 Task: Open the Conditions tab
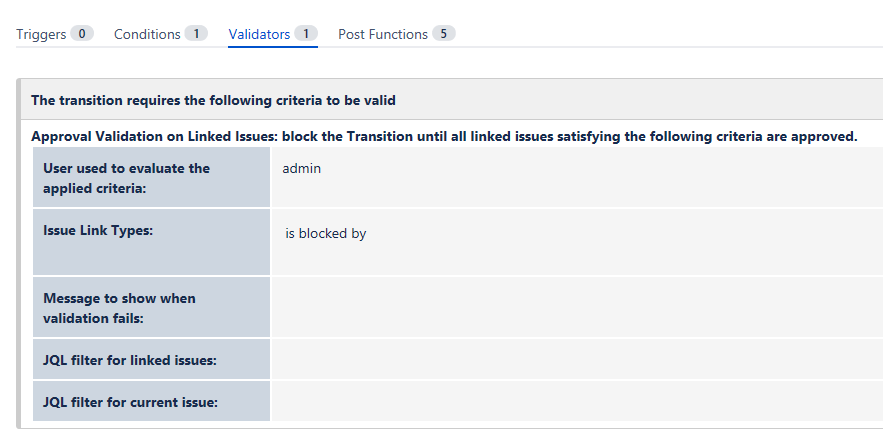147,34
